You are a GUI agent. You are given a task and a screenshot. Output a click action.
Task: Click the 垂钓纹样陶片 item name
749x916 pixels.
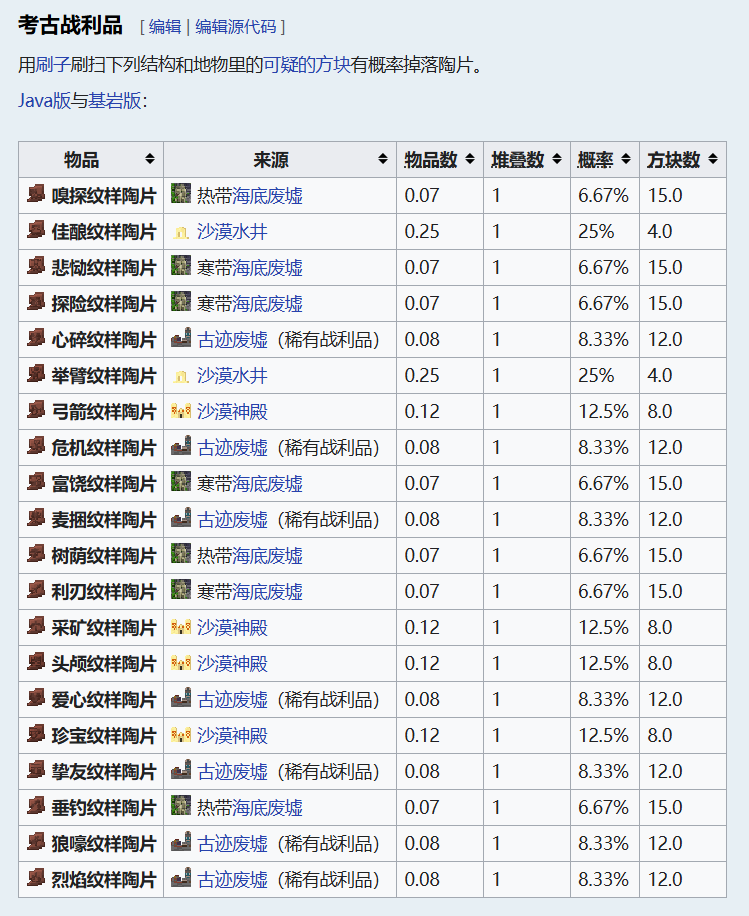coord(104,807)
